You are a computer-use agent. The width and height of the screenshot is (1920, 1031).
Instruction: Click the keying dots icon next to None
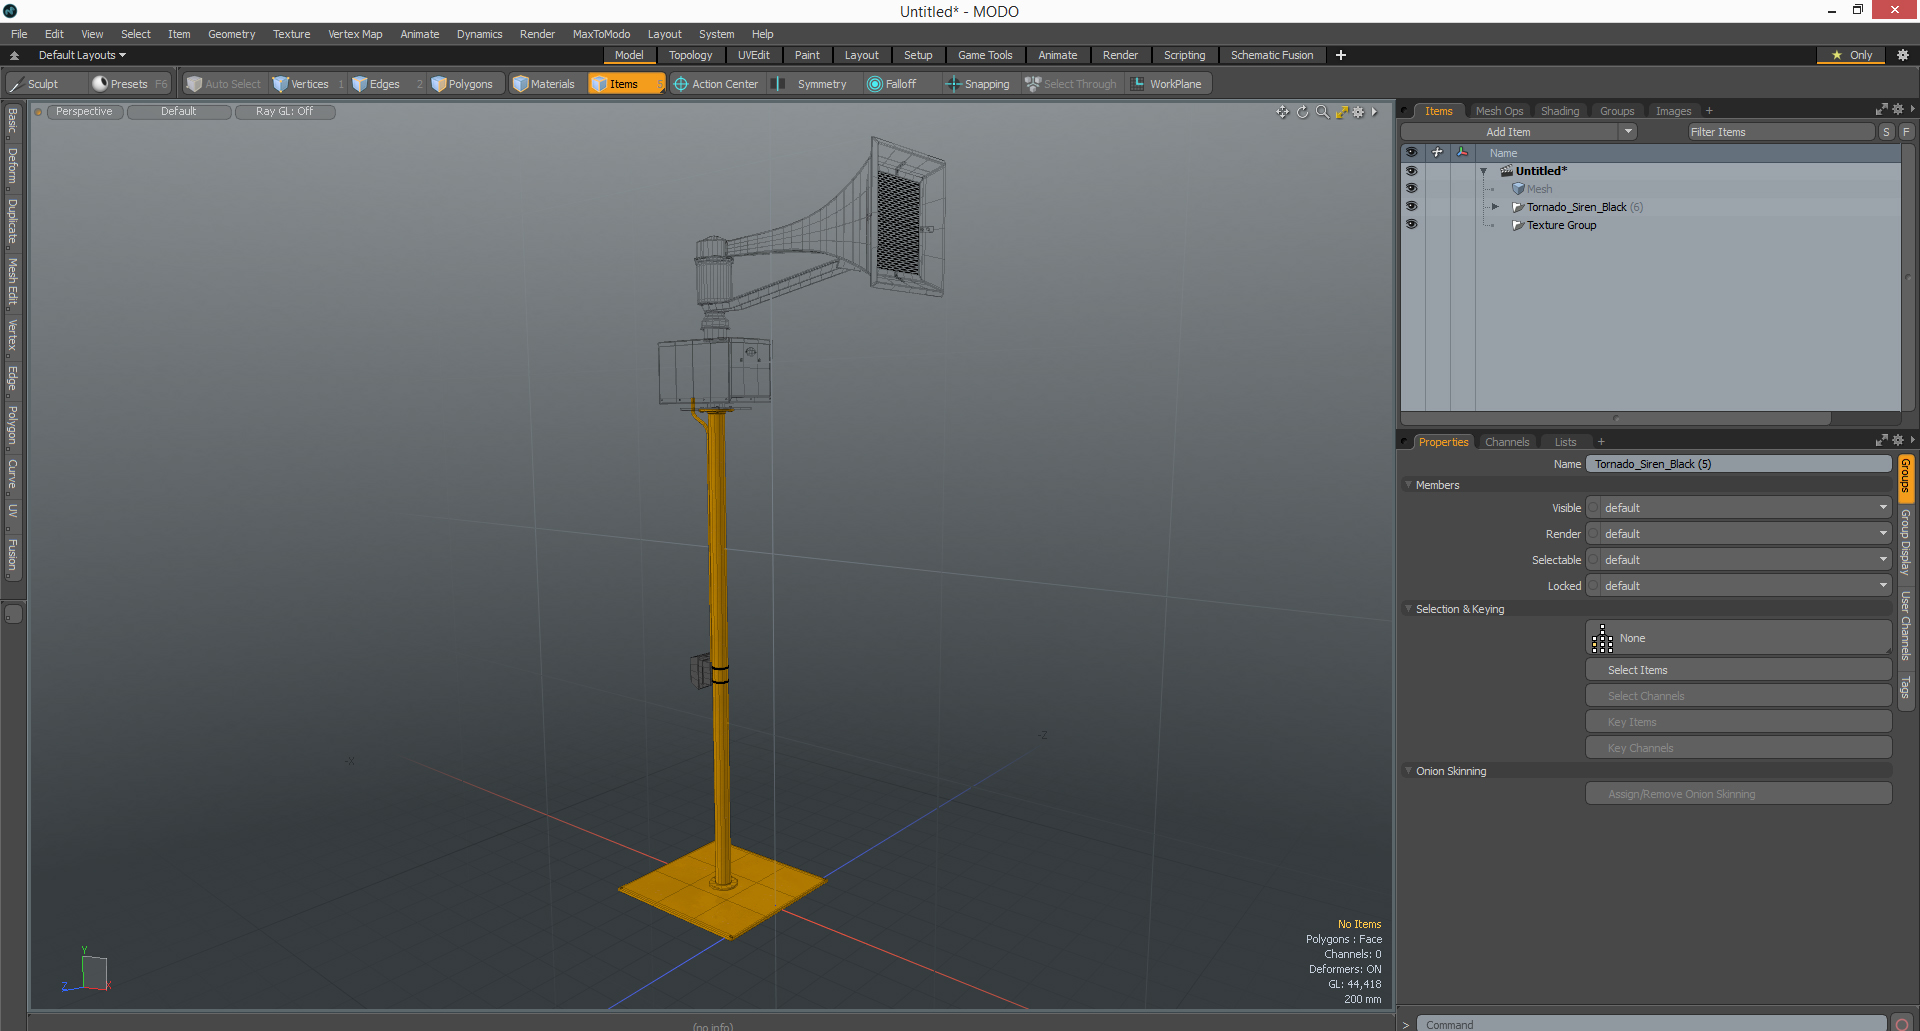click(1602, 638)
